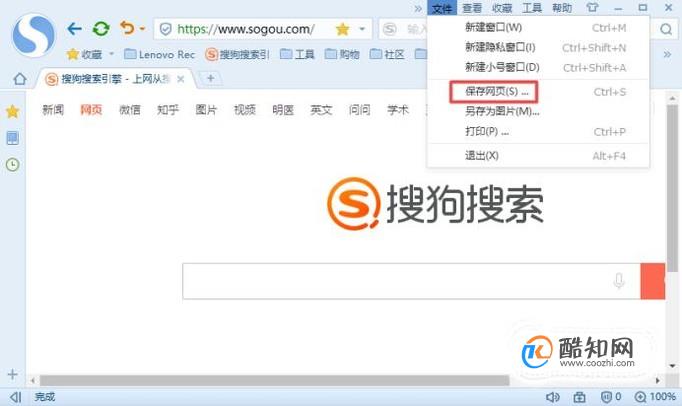Open the 学术 search category
682x406 pixels.
pyautogui.click(x=398, y=110)
